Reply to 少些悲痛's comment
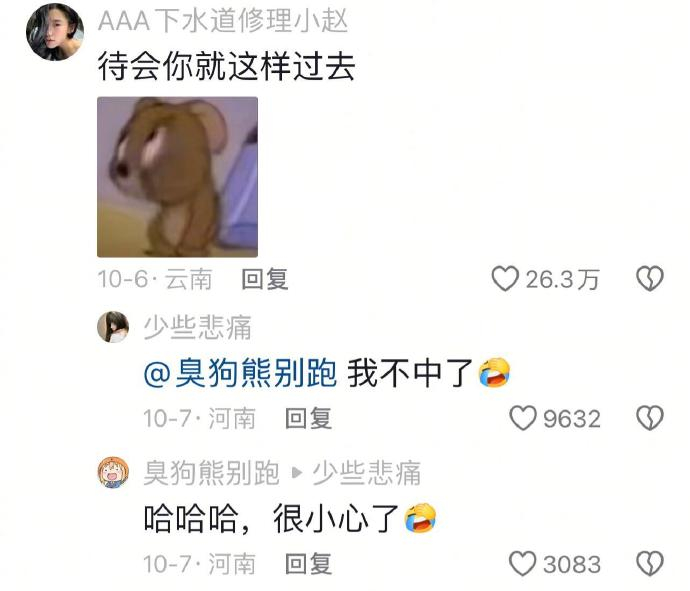 [308, 418]
